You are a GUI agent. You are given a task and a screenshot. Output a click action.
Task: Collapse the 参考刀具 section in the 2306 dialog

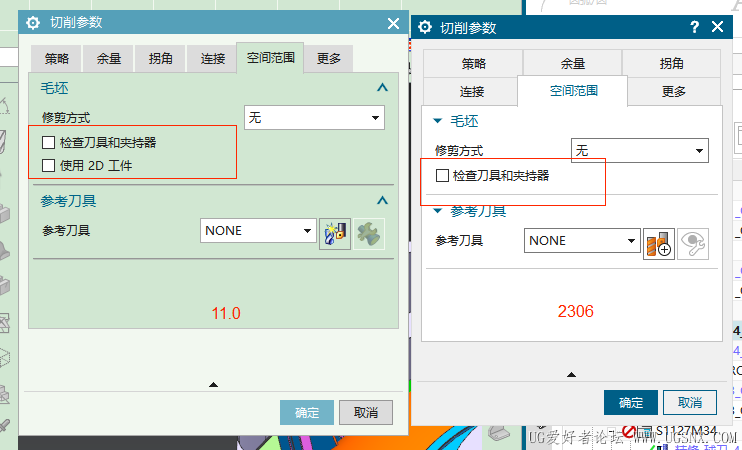pos(438,211)
